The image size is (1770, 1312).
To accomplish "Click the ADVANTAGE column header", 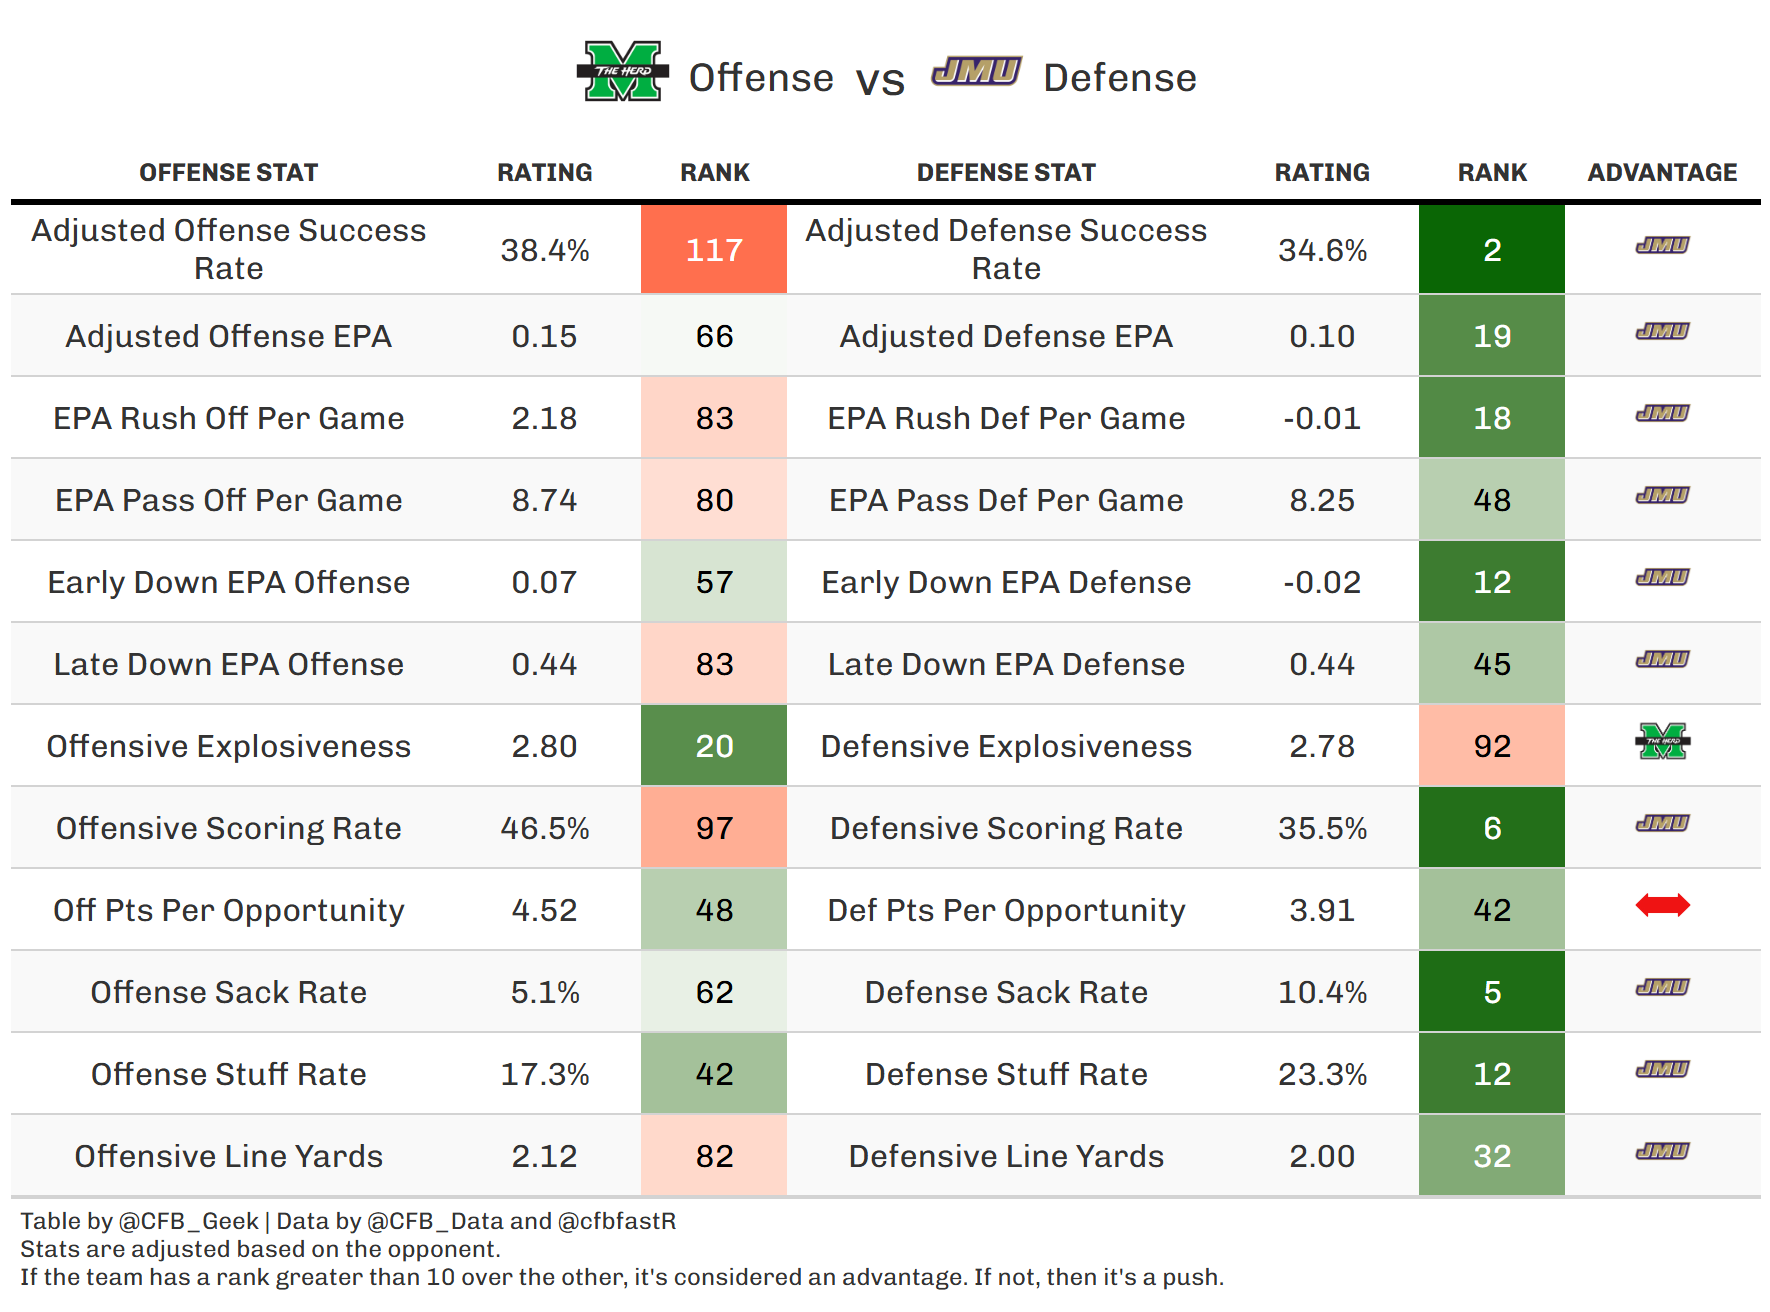I will (1662, 173).
